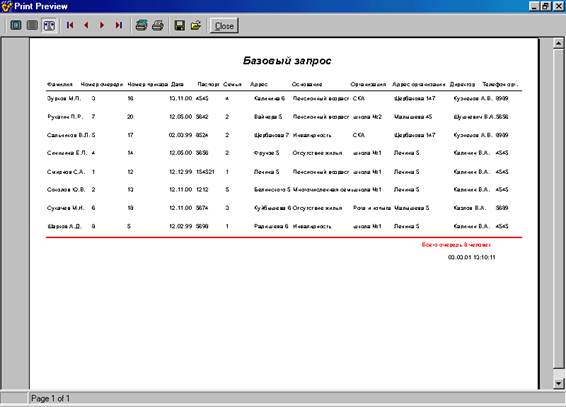The image size is (566, 407).
Task: Toggle the Zoom to page width icon
Action: tap(49, 25)
